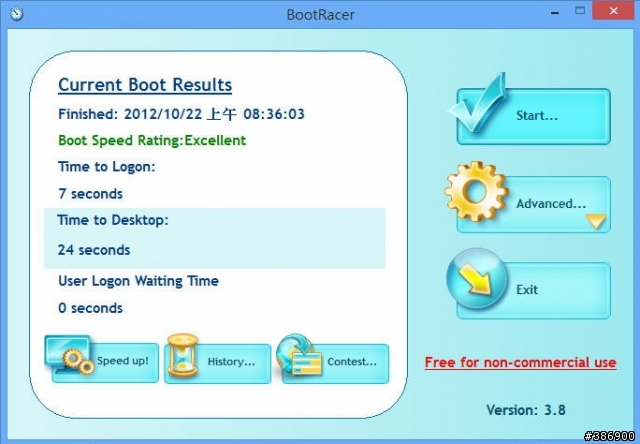Click the User Logon Waiting Time label

pos(138,281)
